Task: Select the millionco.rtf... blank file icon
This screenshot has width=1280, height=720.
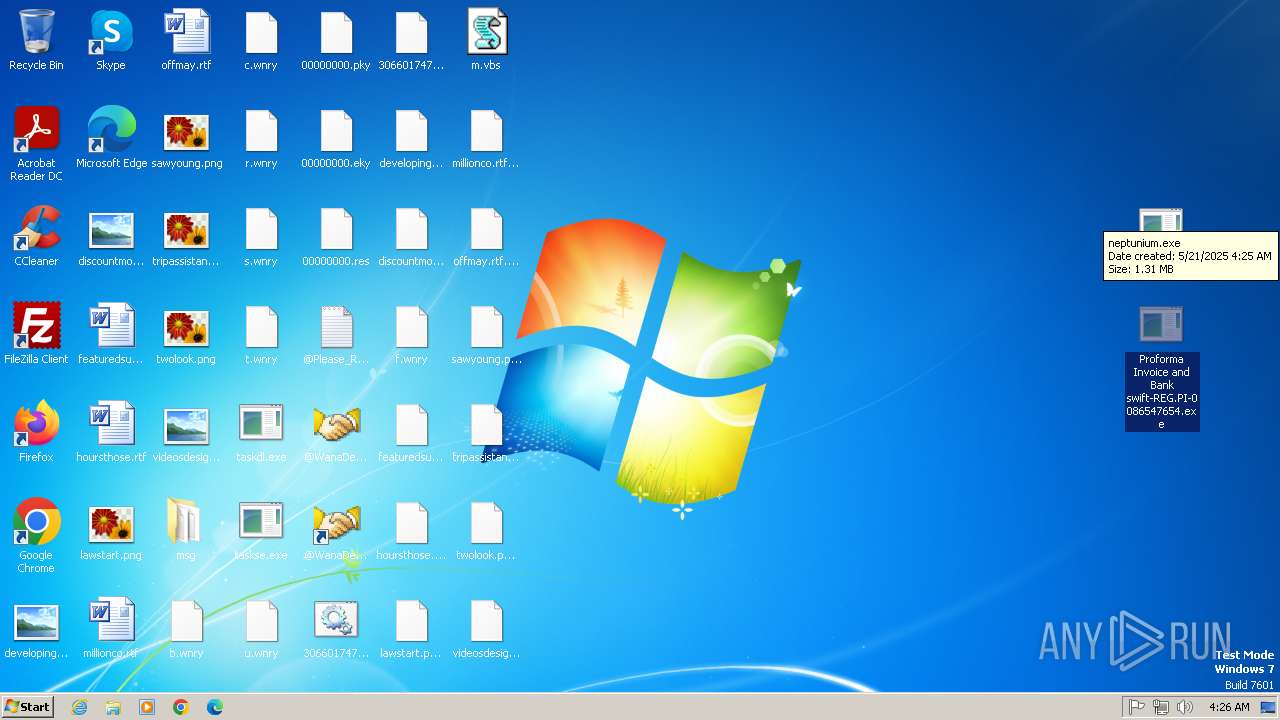Action: pyautogui.click(x=486, y=138)
